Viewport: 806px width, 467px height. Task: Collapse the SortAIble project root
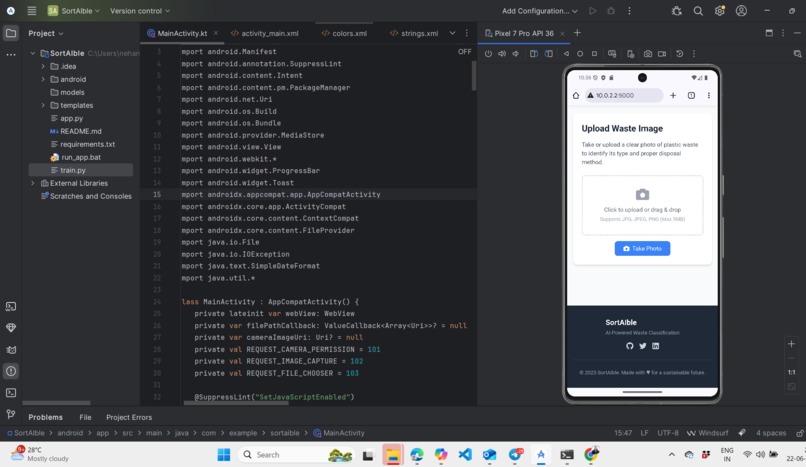(x=33, y=53)
